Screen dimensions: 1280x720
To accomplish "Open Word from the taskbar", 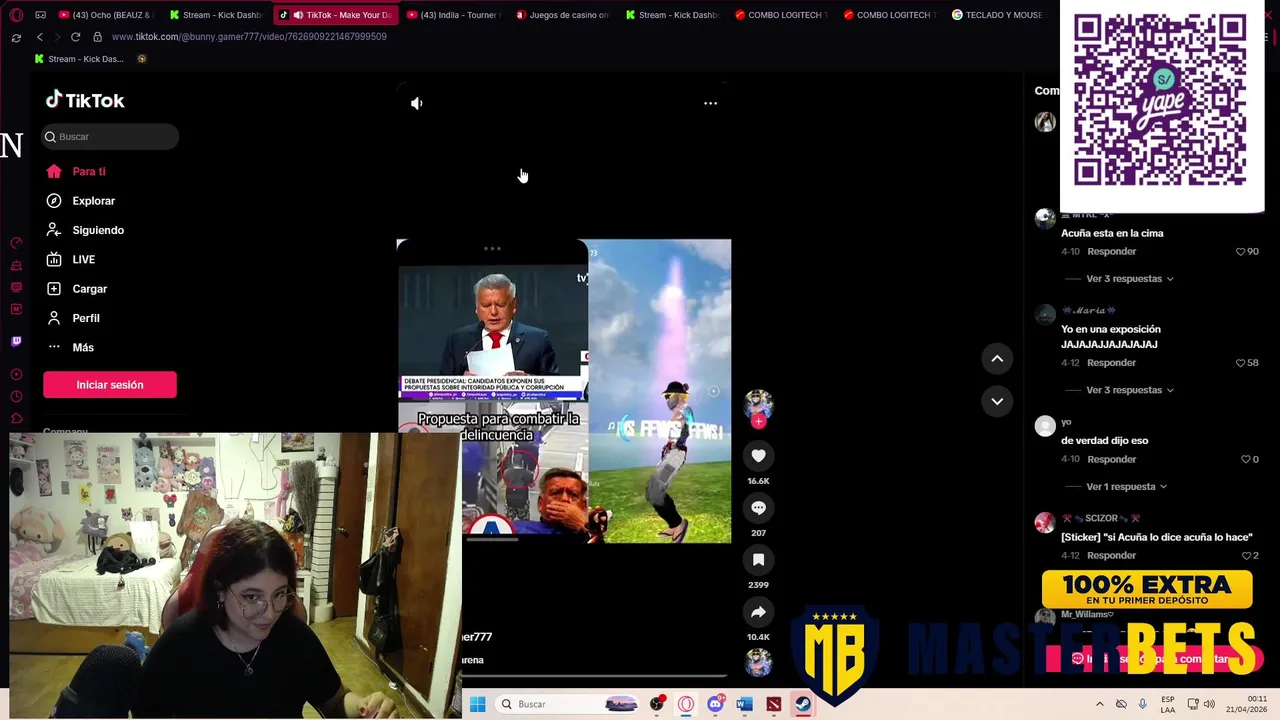I will [x=744, y=704].
